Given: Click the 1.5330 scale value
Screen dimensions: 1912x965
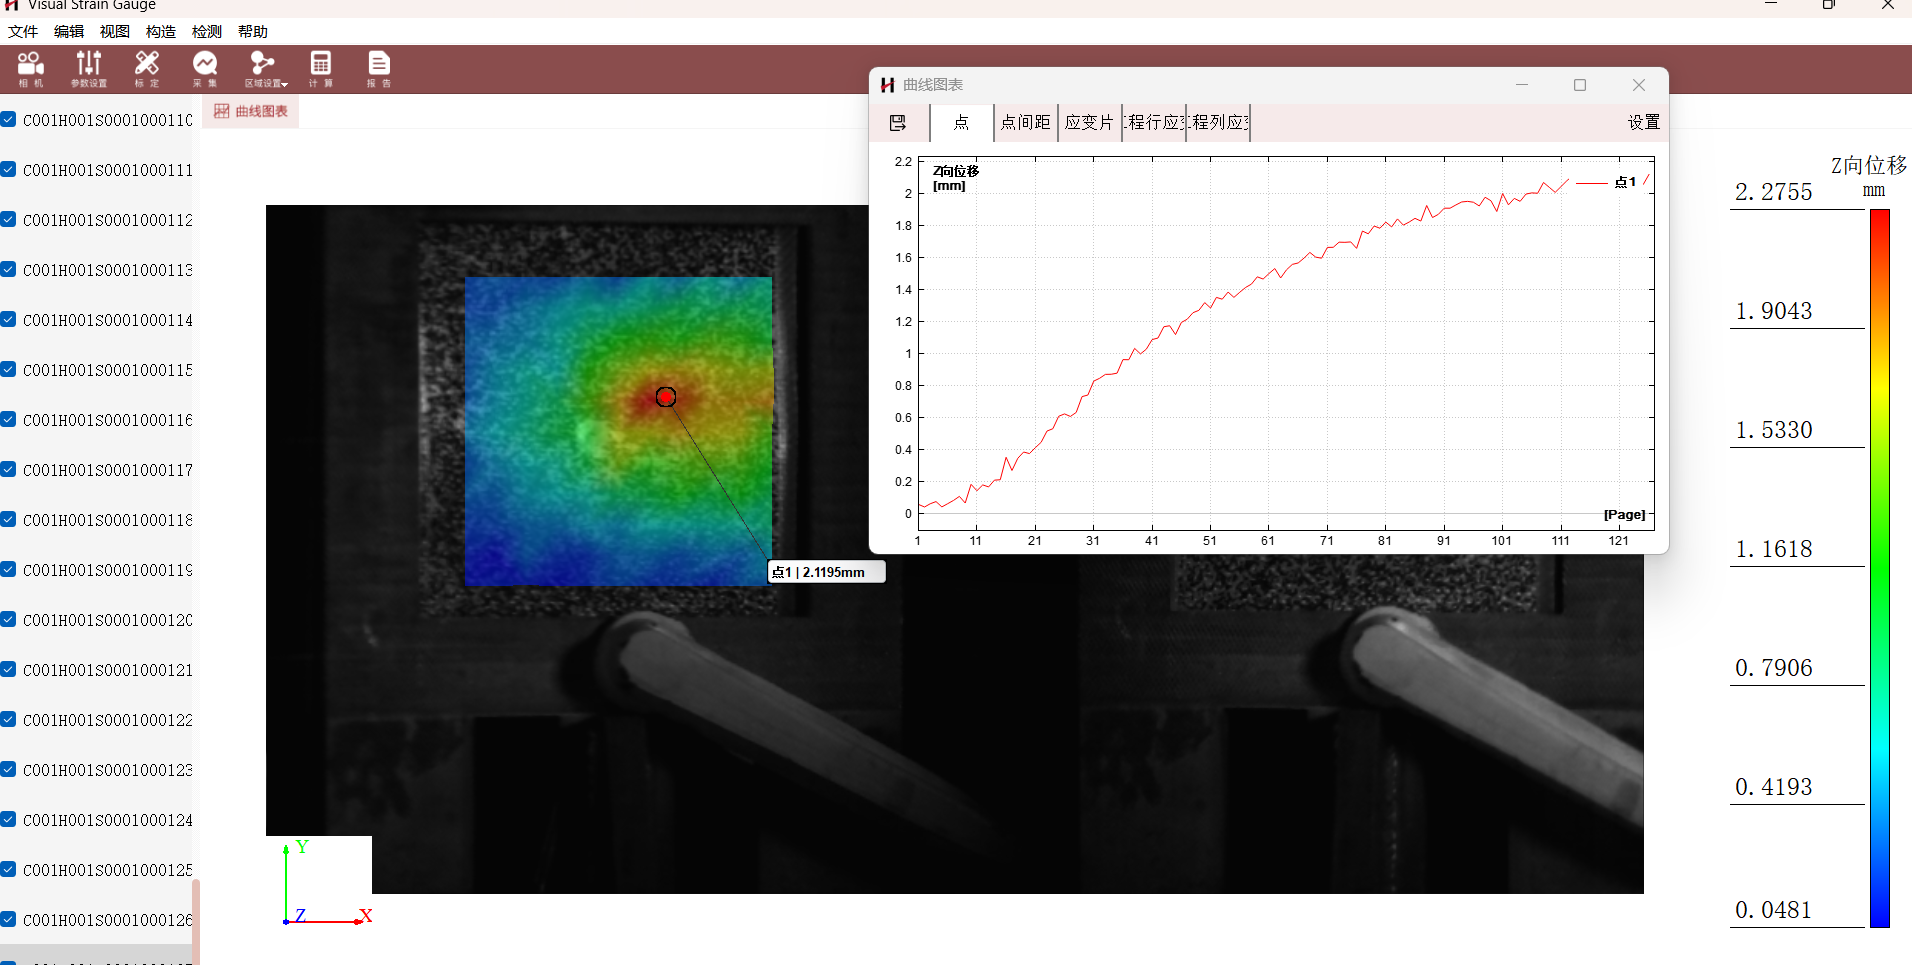Looking at the screenshot, I should coord(1773,430).
